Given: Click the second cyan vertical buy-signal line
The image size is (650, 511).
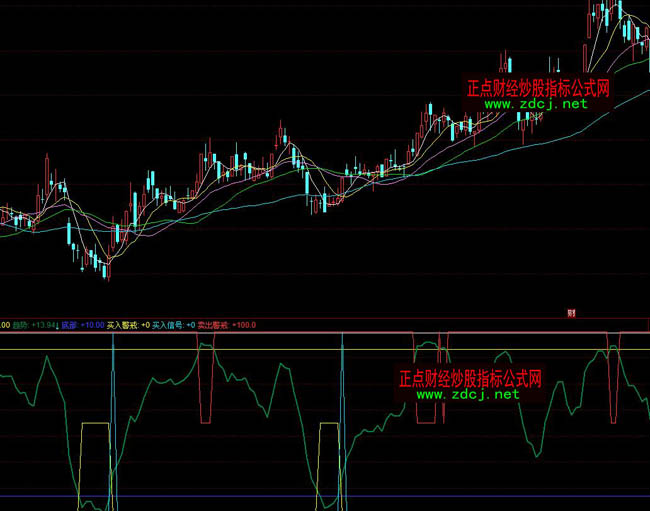Looking at the screenshot, I should click(342, 420).
